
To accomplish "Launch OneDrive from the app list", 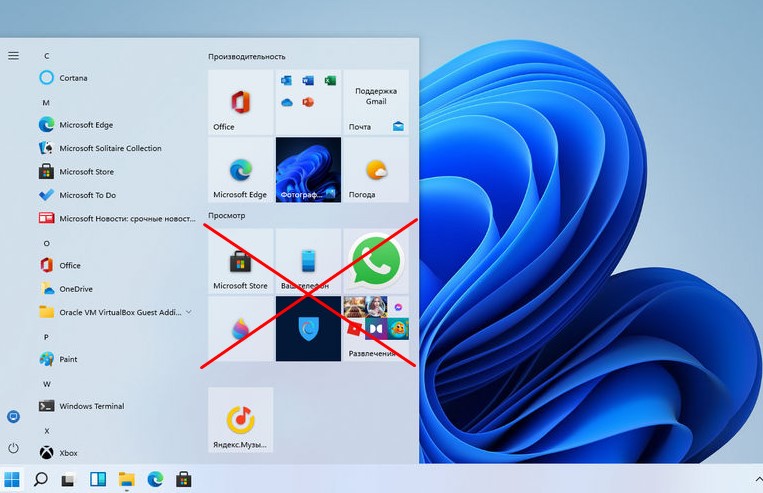I will (x=117, y=289).
